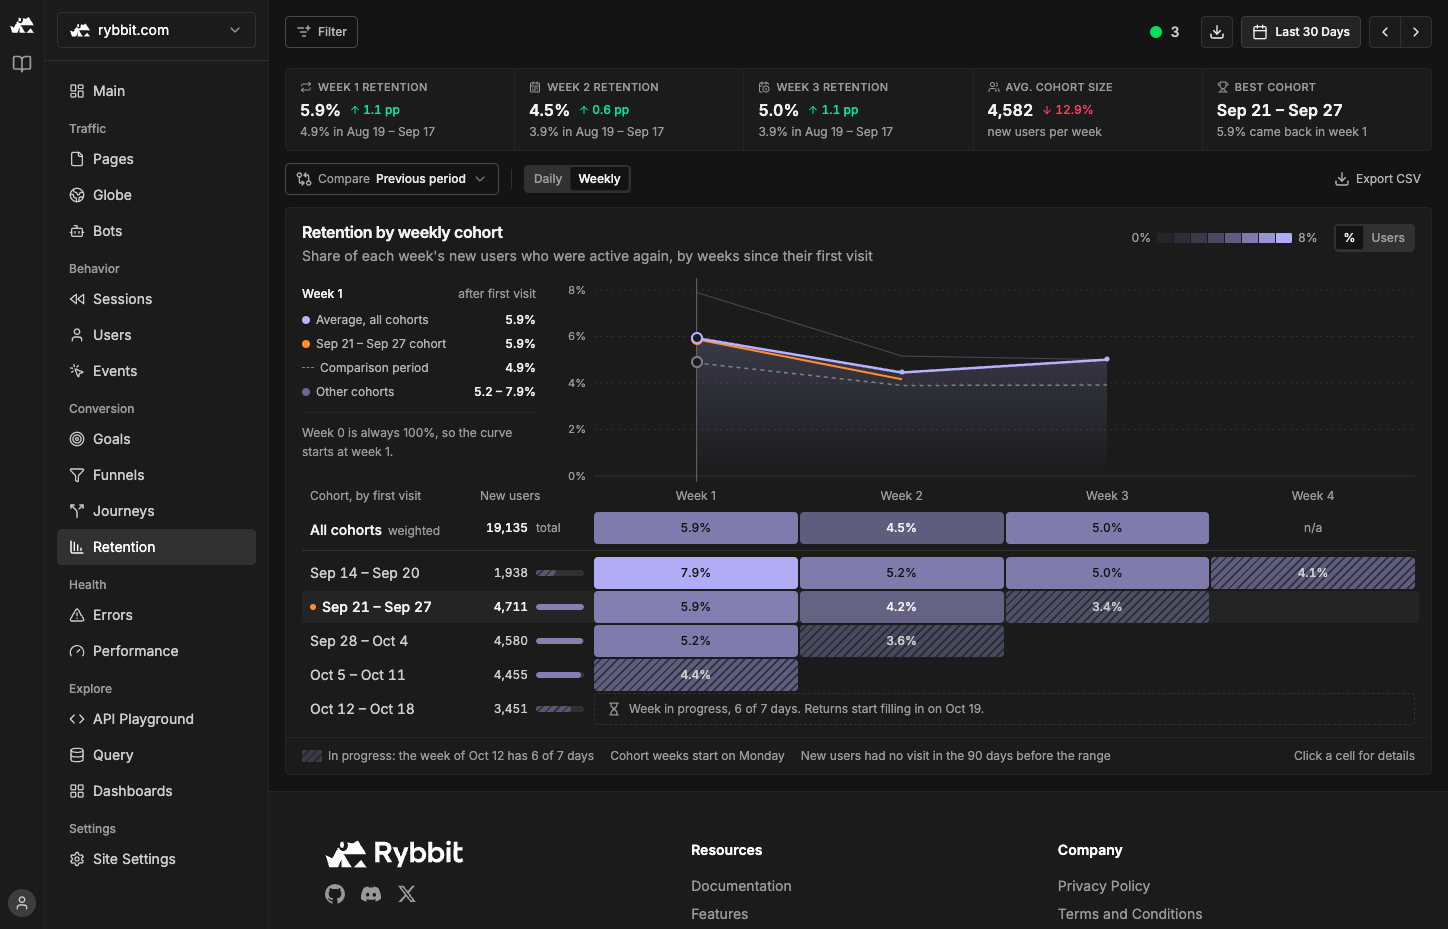Switch cohort view to Weekly
The image size is (1448, 929).
[599, 179]
